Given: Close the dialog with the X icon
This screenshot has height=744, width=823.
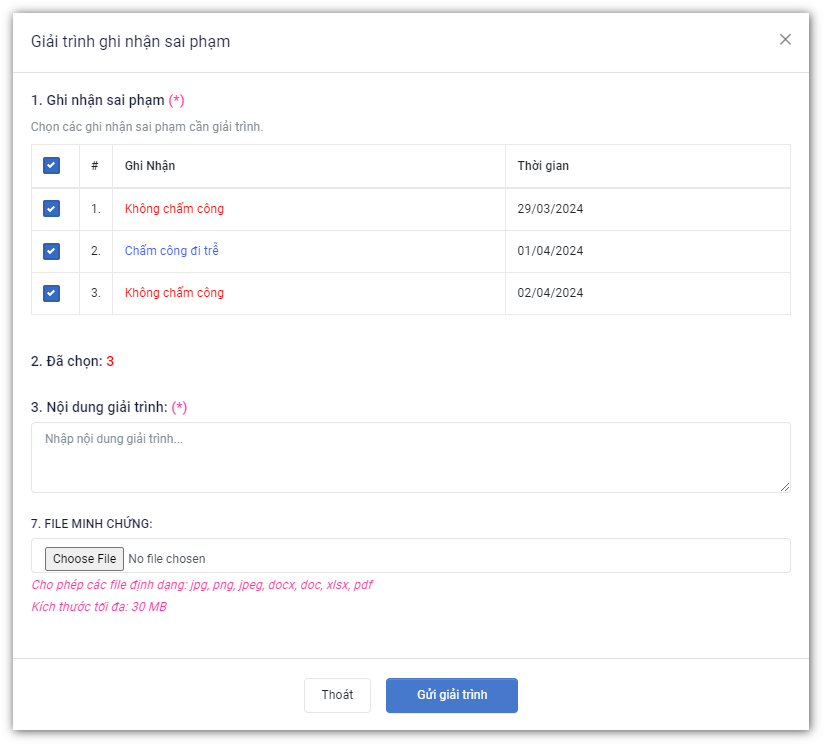Looking at the screenshot, I should pyautogui.click(x=785, y=39).
